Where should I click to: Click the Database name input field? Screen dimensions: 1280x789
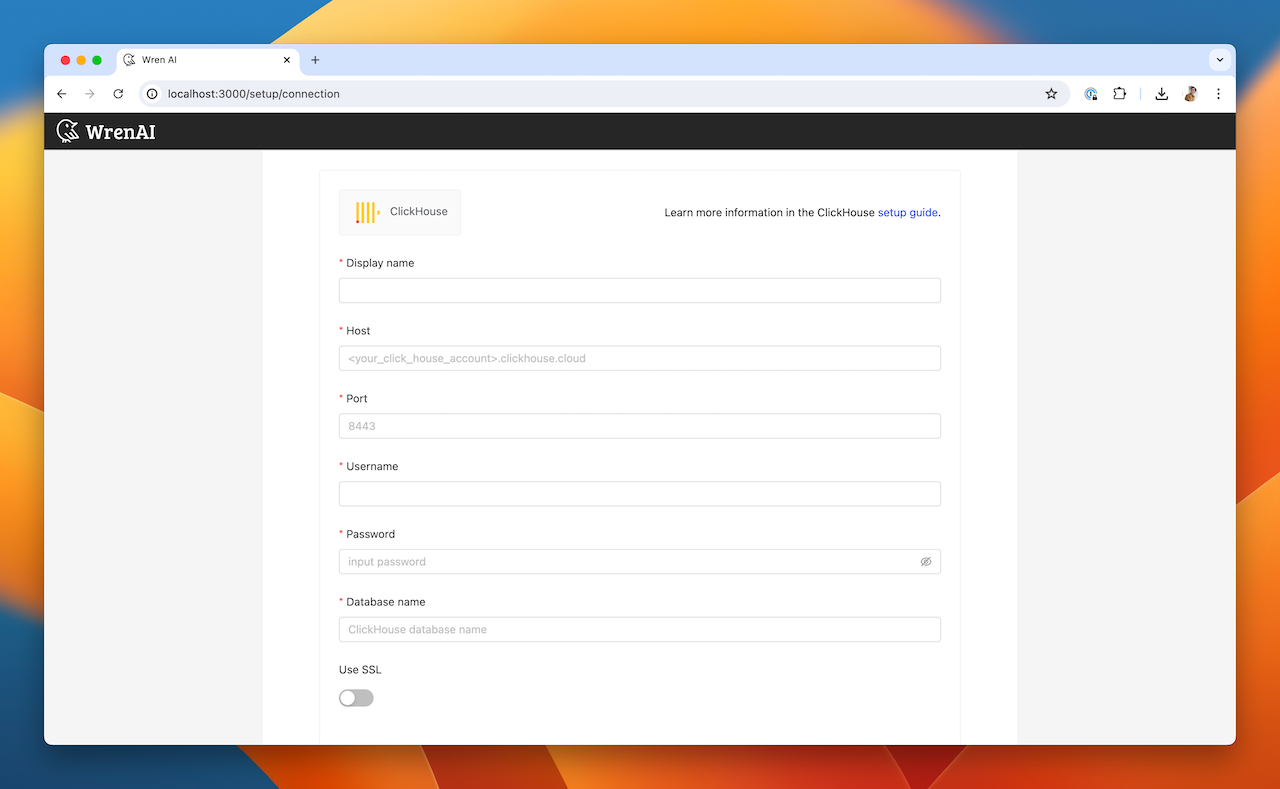click(x=640, y=630)
